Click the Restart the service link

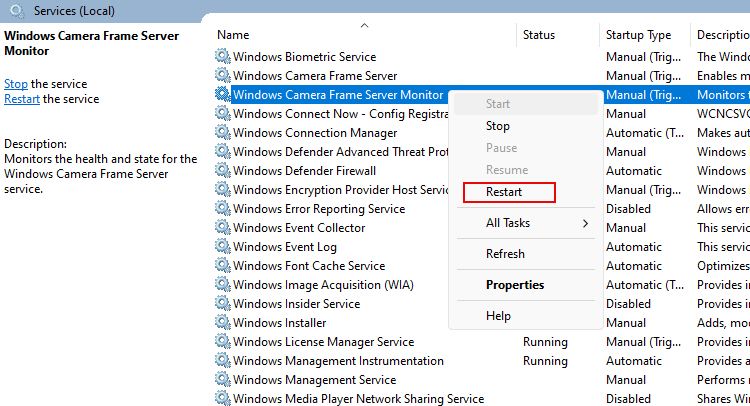coord(21,99)
